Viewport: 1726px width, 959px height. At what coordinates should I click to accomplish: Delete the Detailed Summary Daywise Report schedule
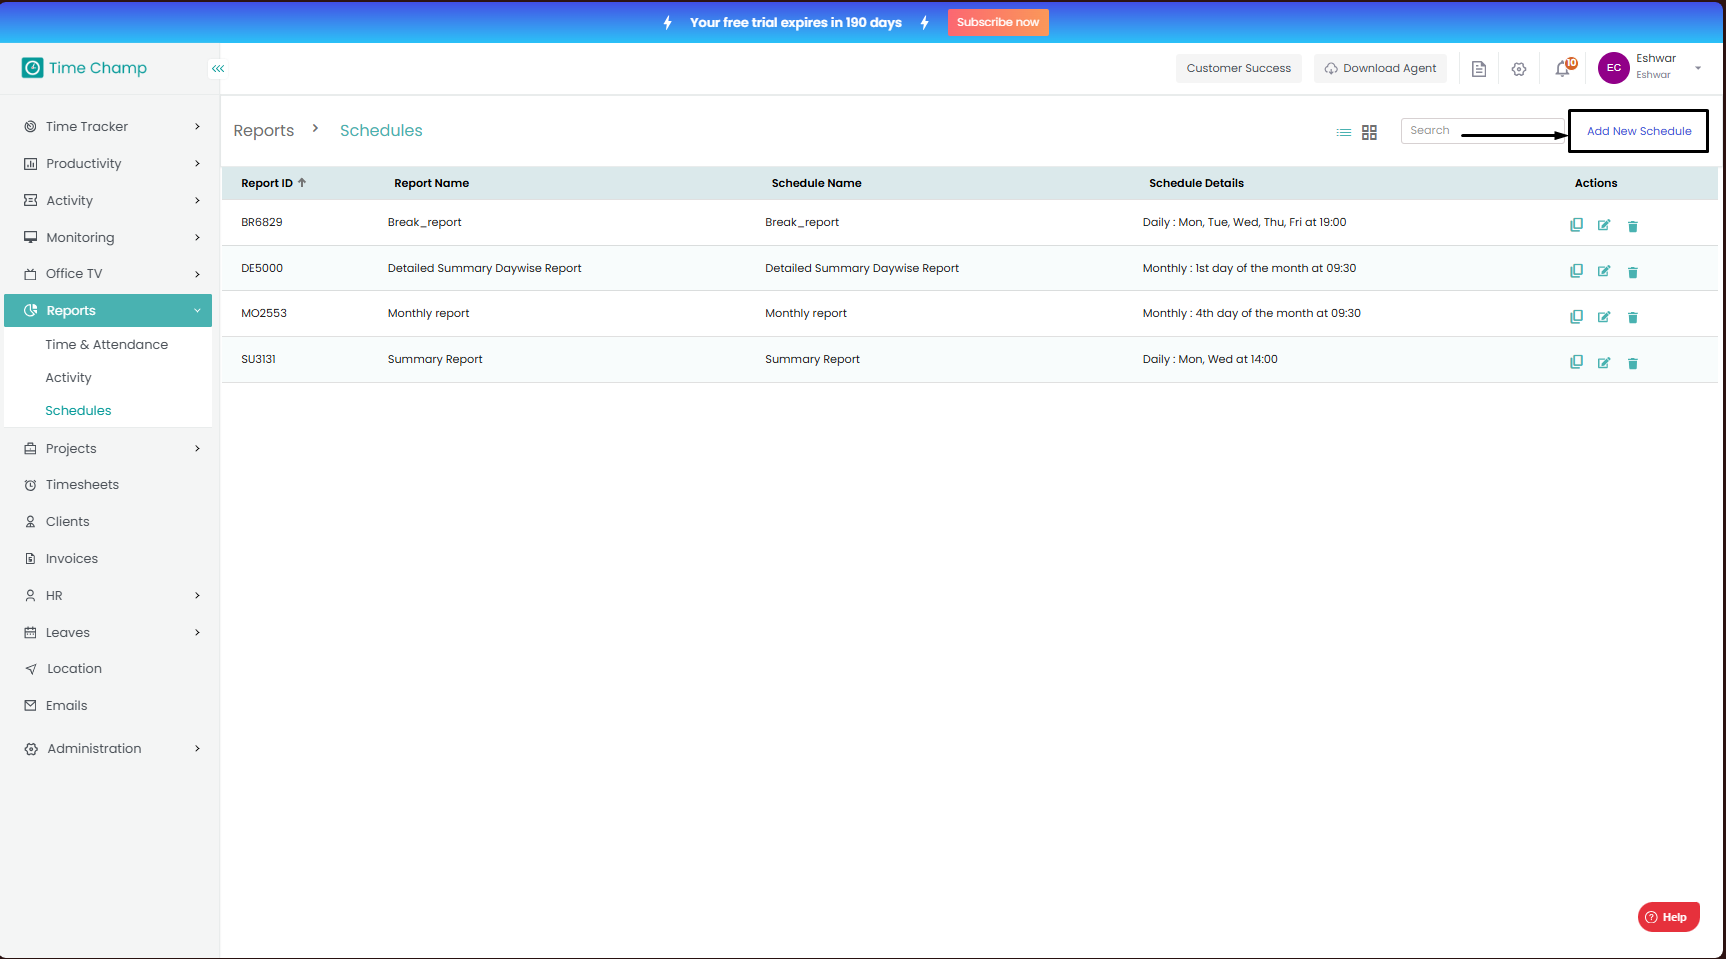click(1633, 272)
